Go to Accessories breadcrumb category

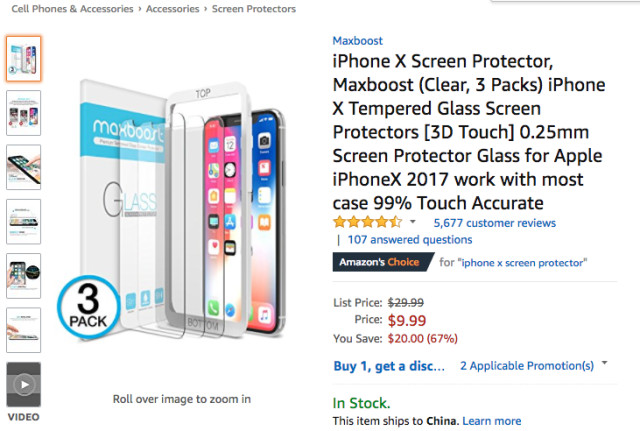(x=174, y=9)
